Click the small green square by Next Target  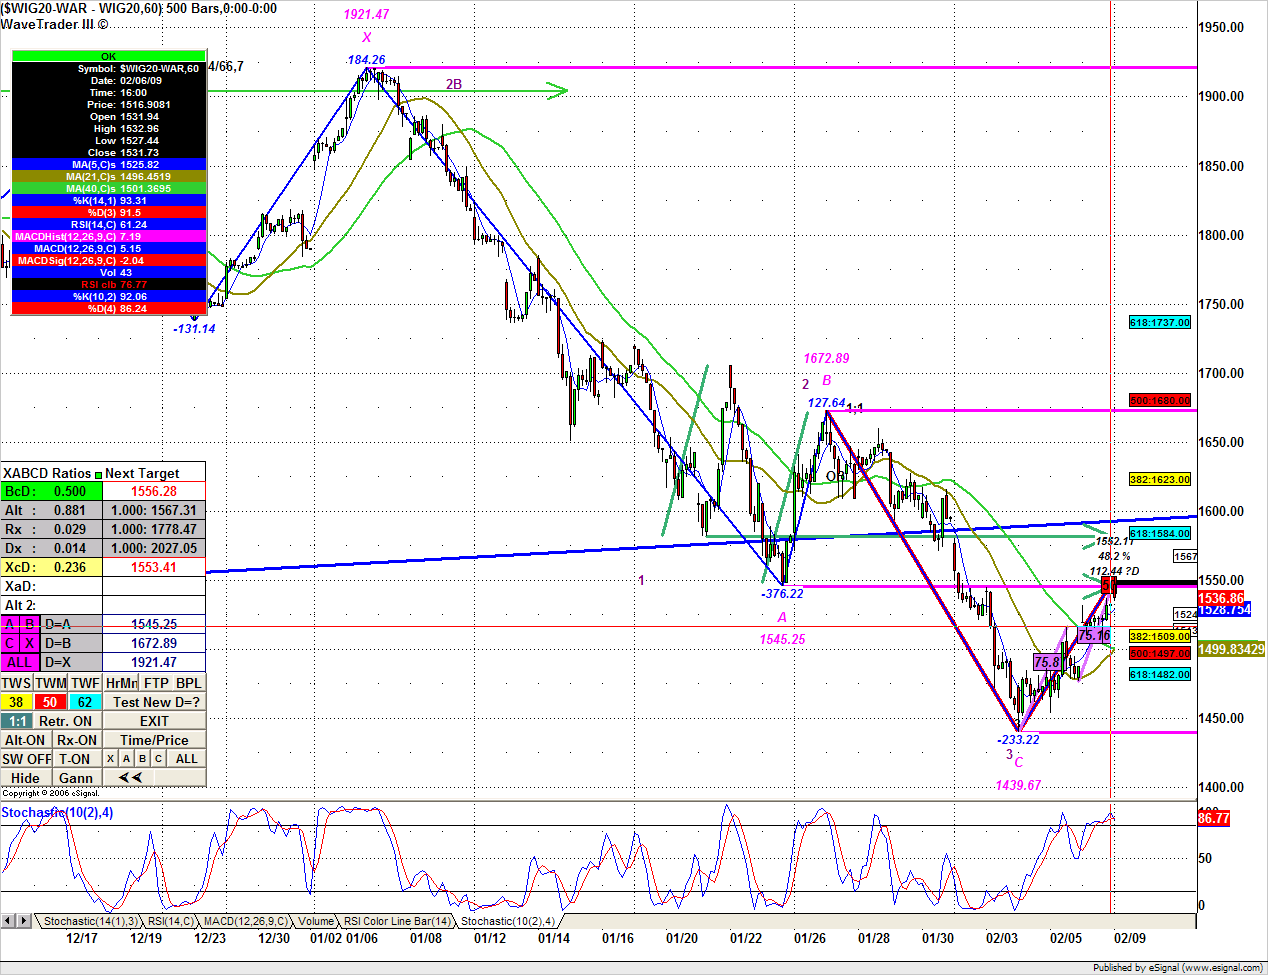pyautogui.click(x=98, y=474)
